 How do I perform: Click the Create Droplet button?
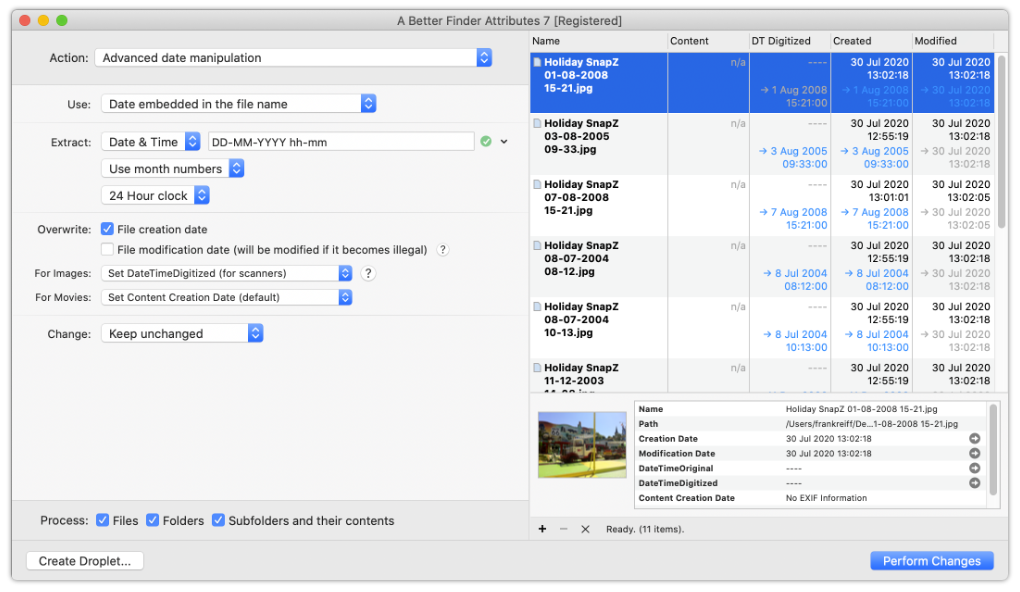(85, 561)
